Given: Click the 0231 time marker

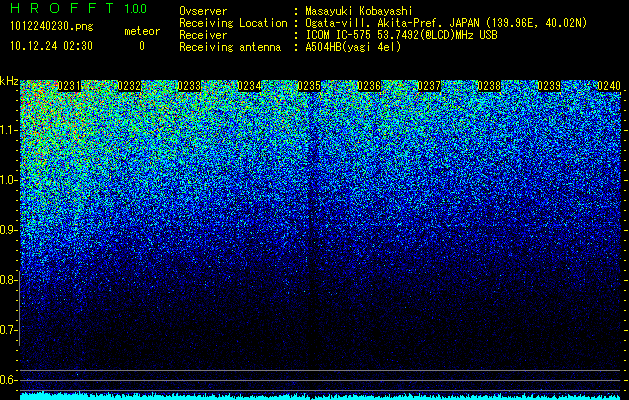Looking at the screenshot, I should (x=69, y=86).
